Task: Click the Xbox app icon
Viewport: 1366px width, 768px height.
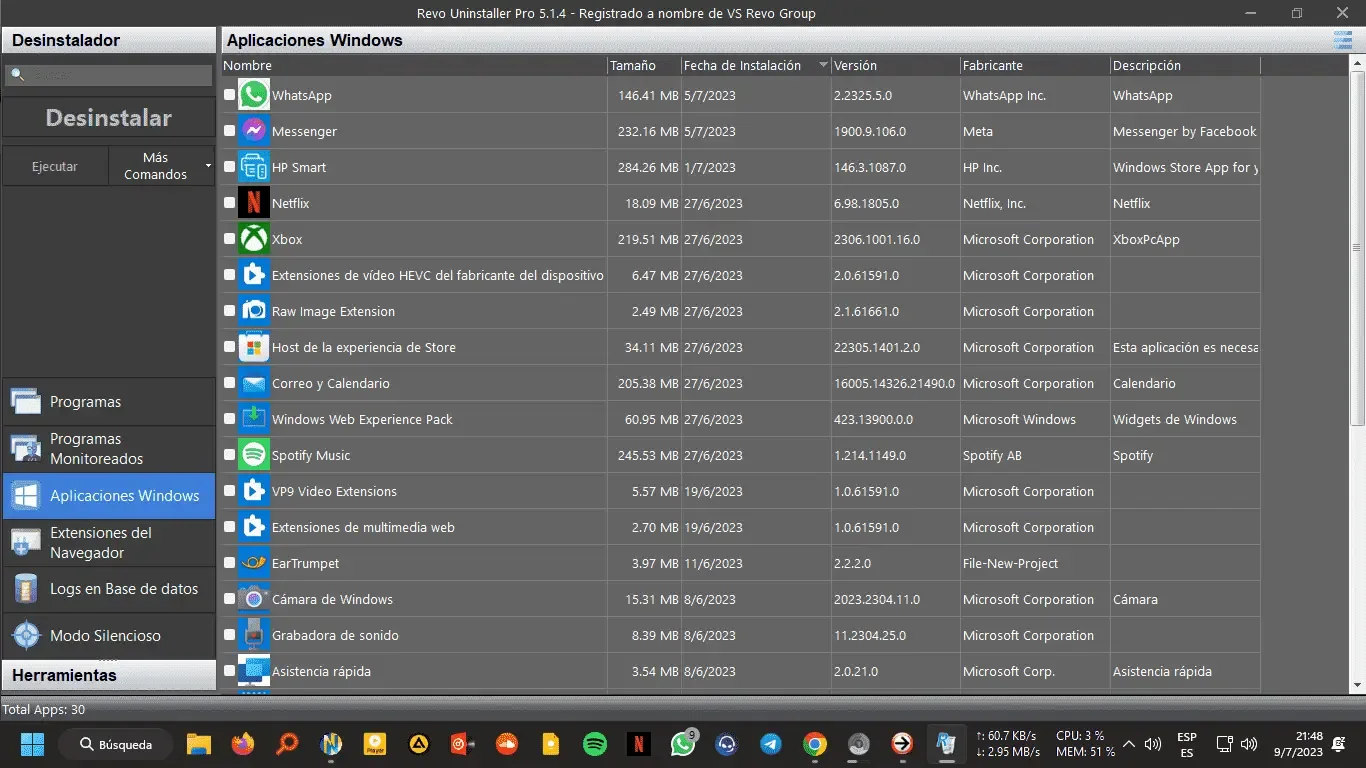Action: (x=254, y=239)
